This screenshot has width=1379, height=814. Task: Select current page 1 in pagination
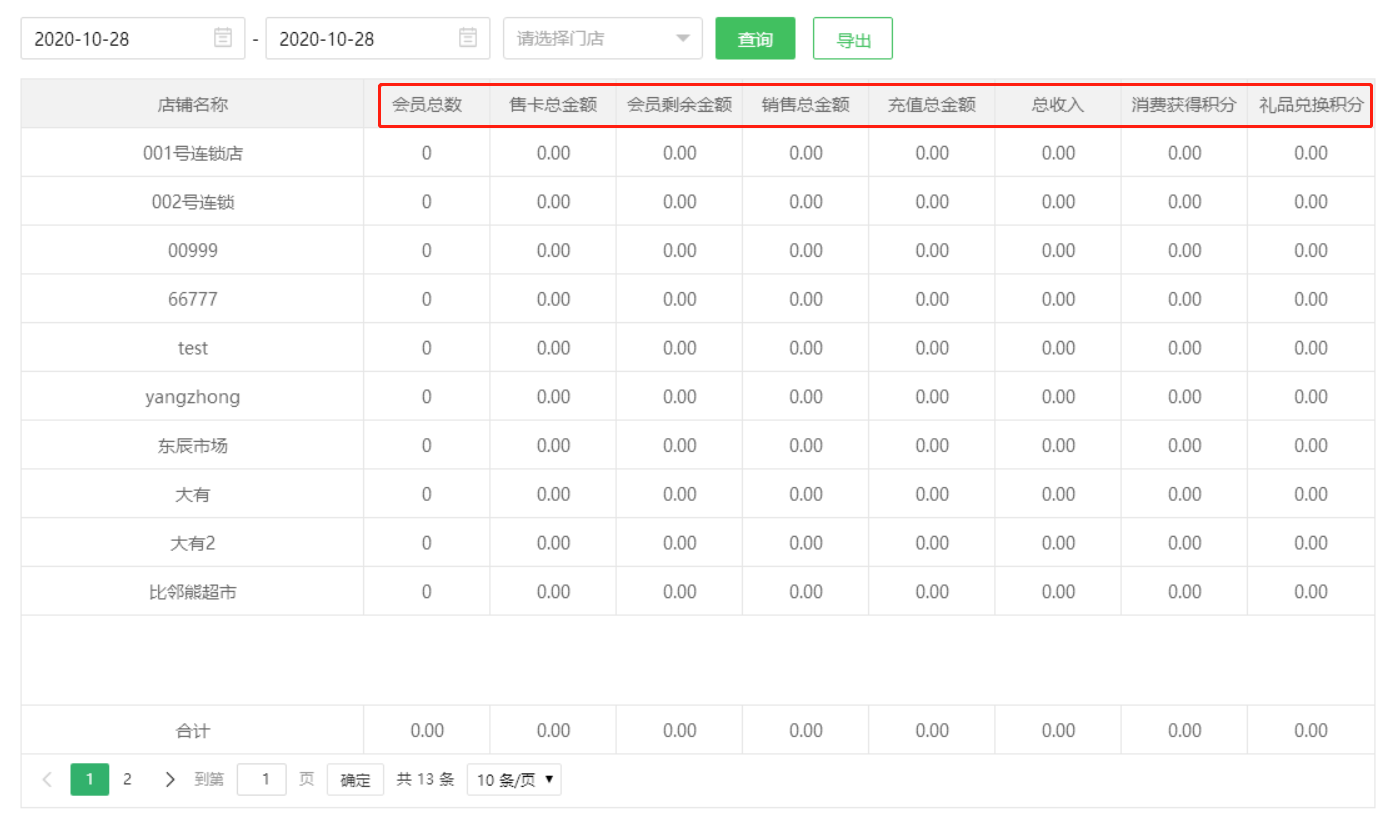[x=90, y=780]
